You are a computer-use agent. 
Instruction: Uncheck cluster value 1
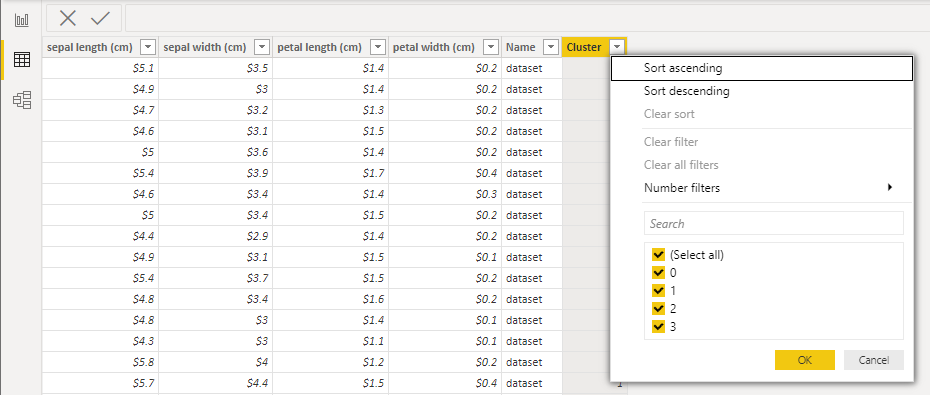(658, 291)
